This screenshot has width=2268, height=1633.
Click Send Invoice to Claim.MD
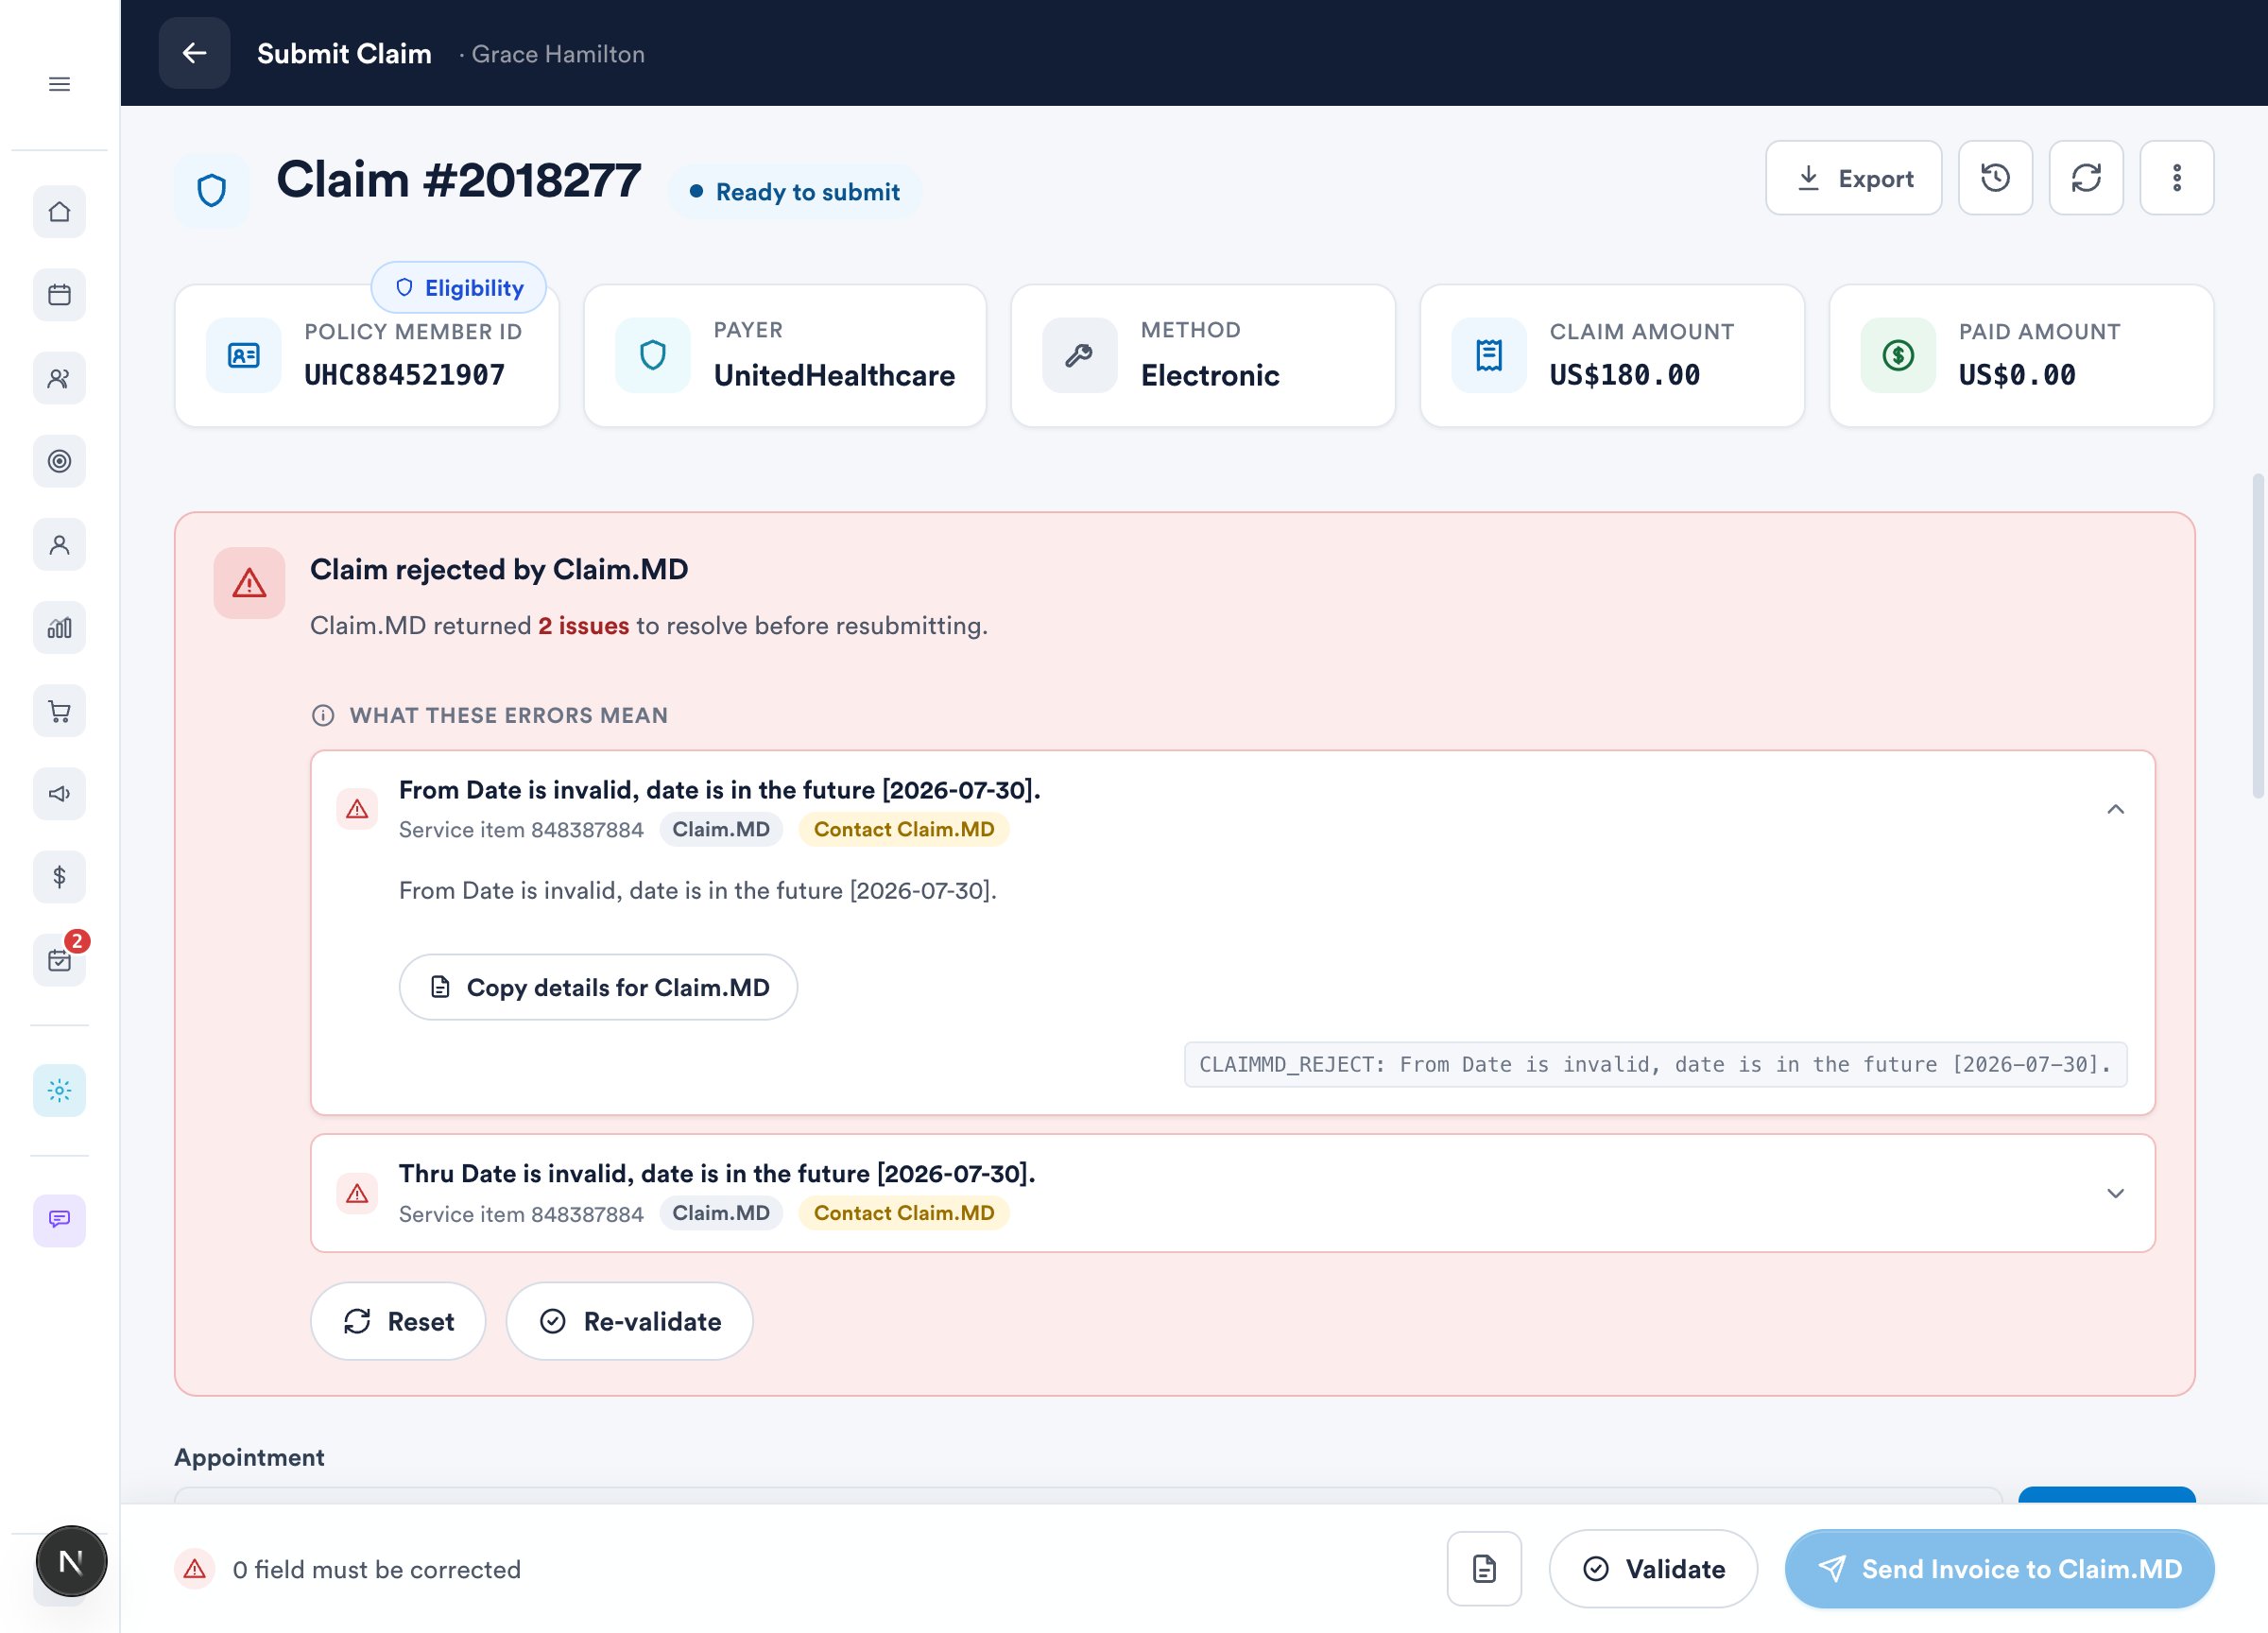(x=1999, y=1568)
